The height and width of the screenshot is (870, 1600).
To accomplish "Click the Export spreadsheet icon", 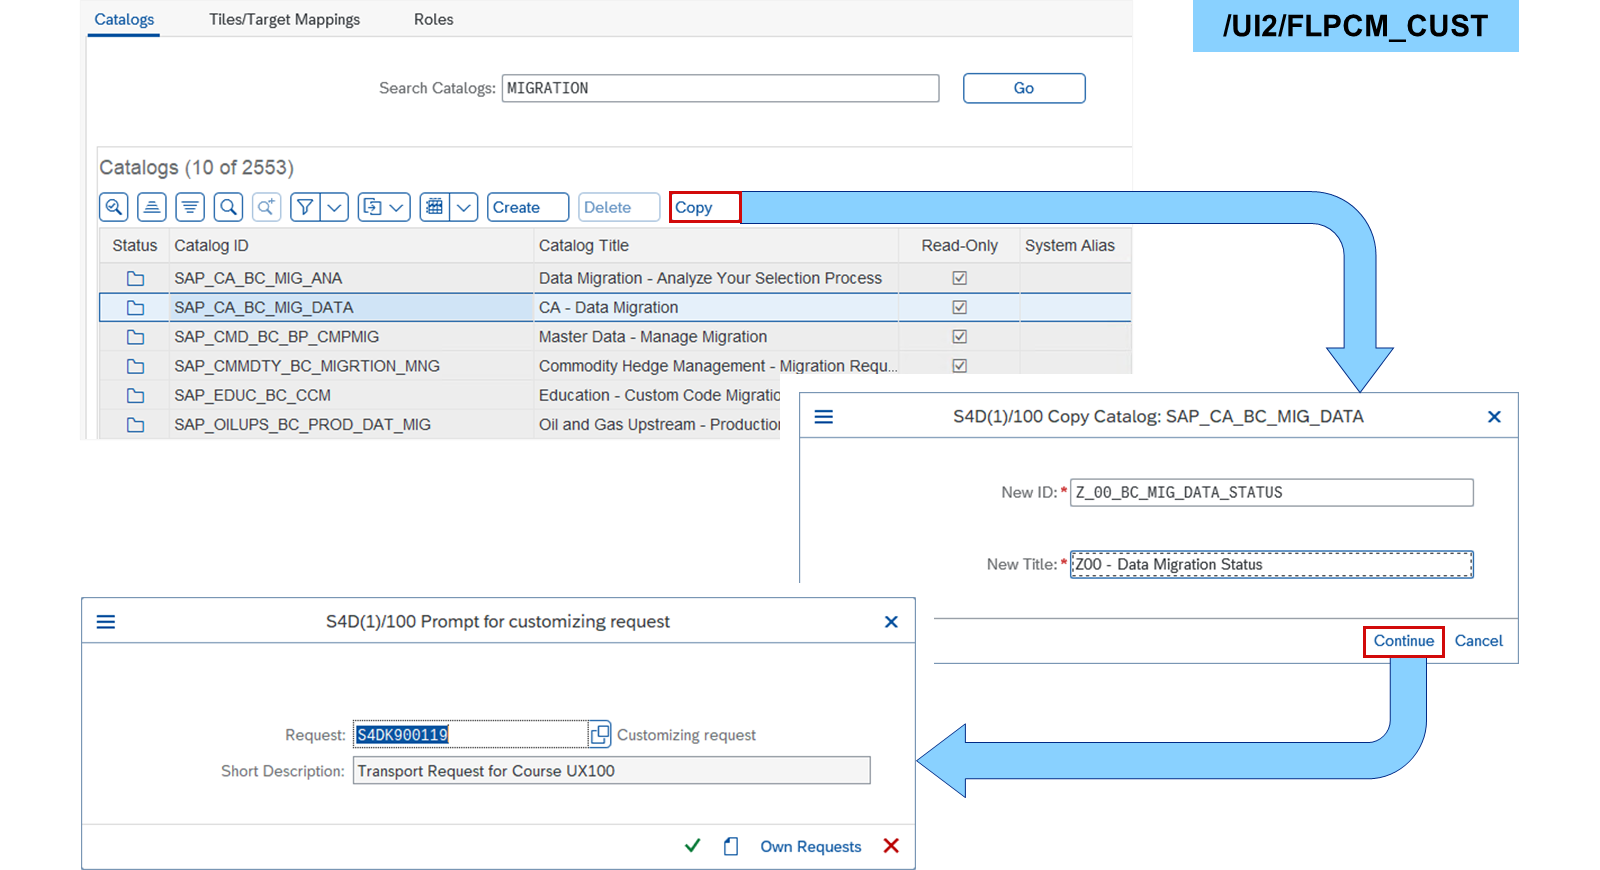I will [372, 207].
